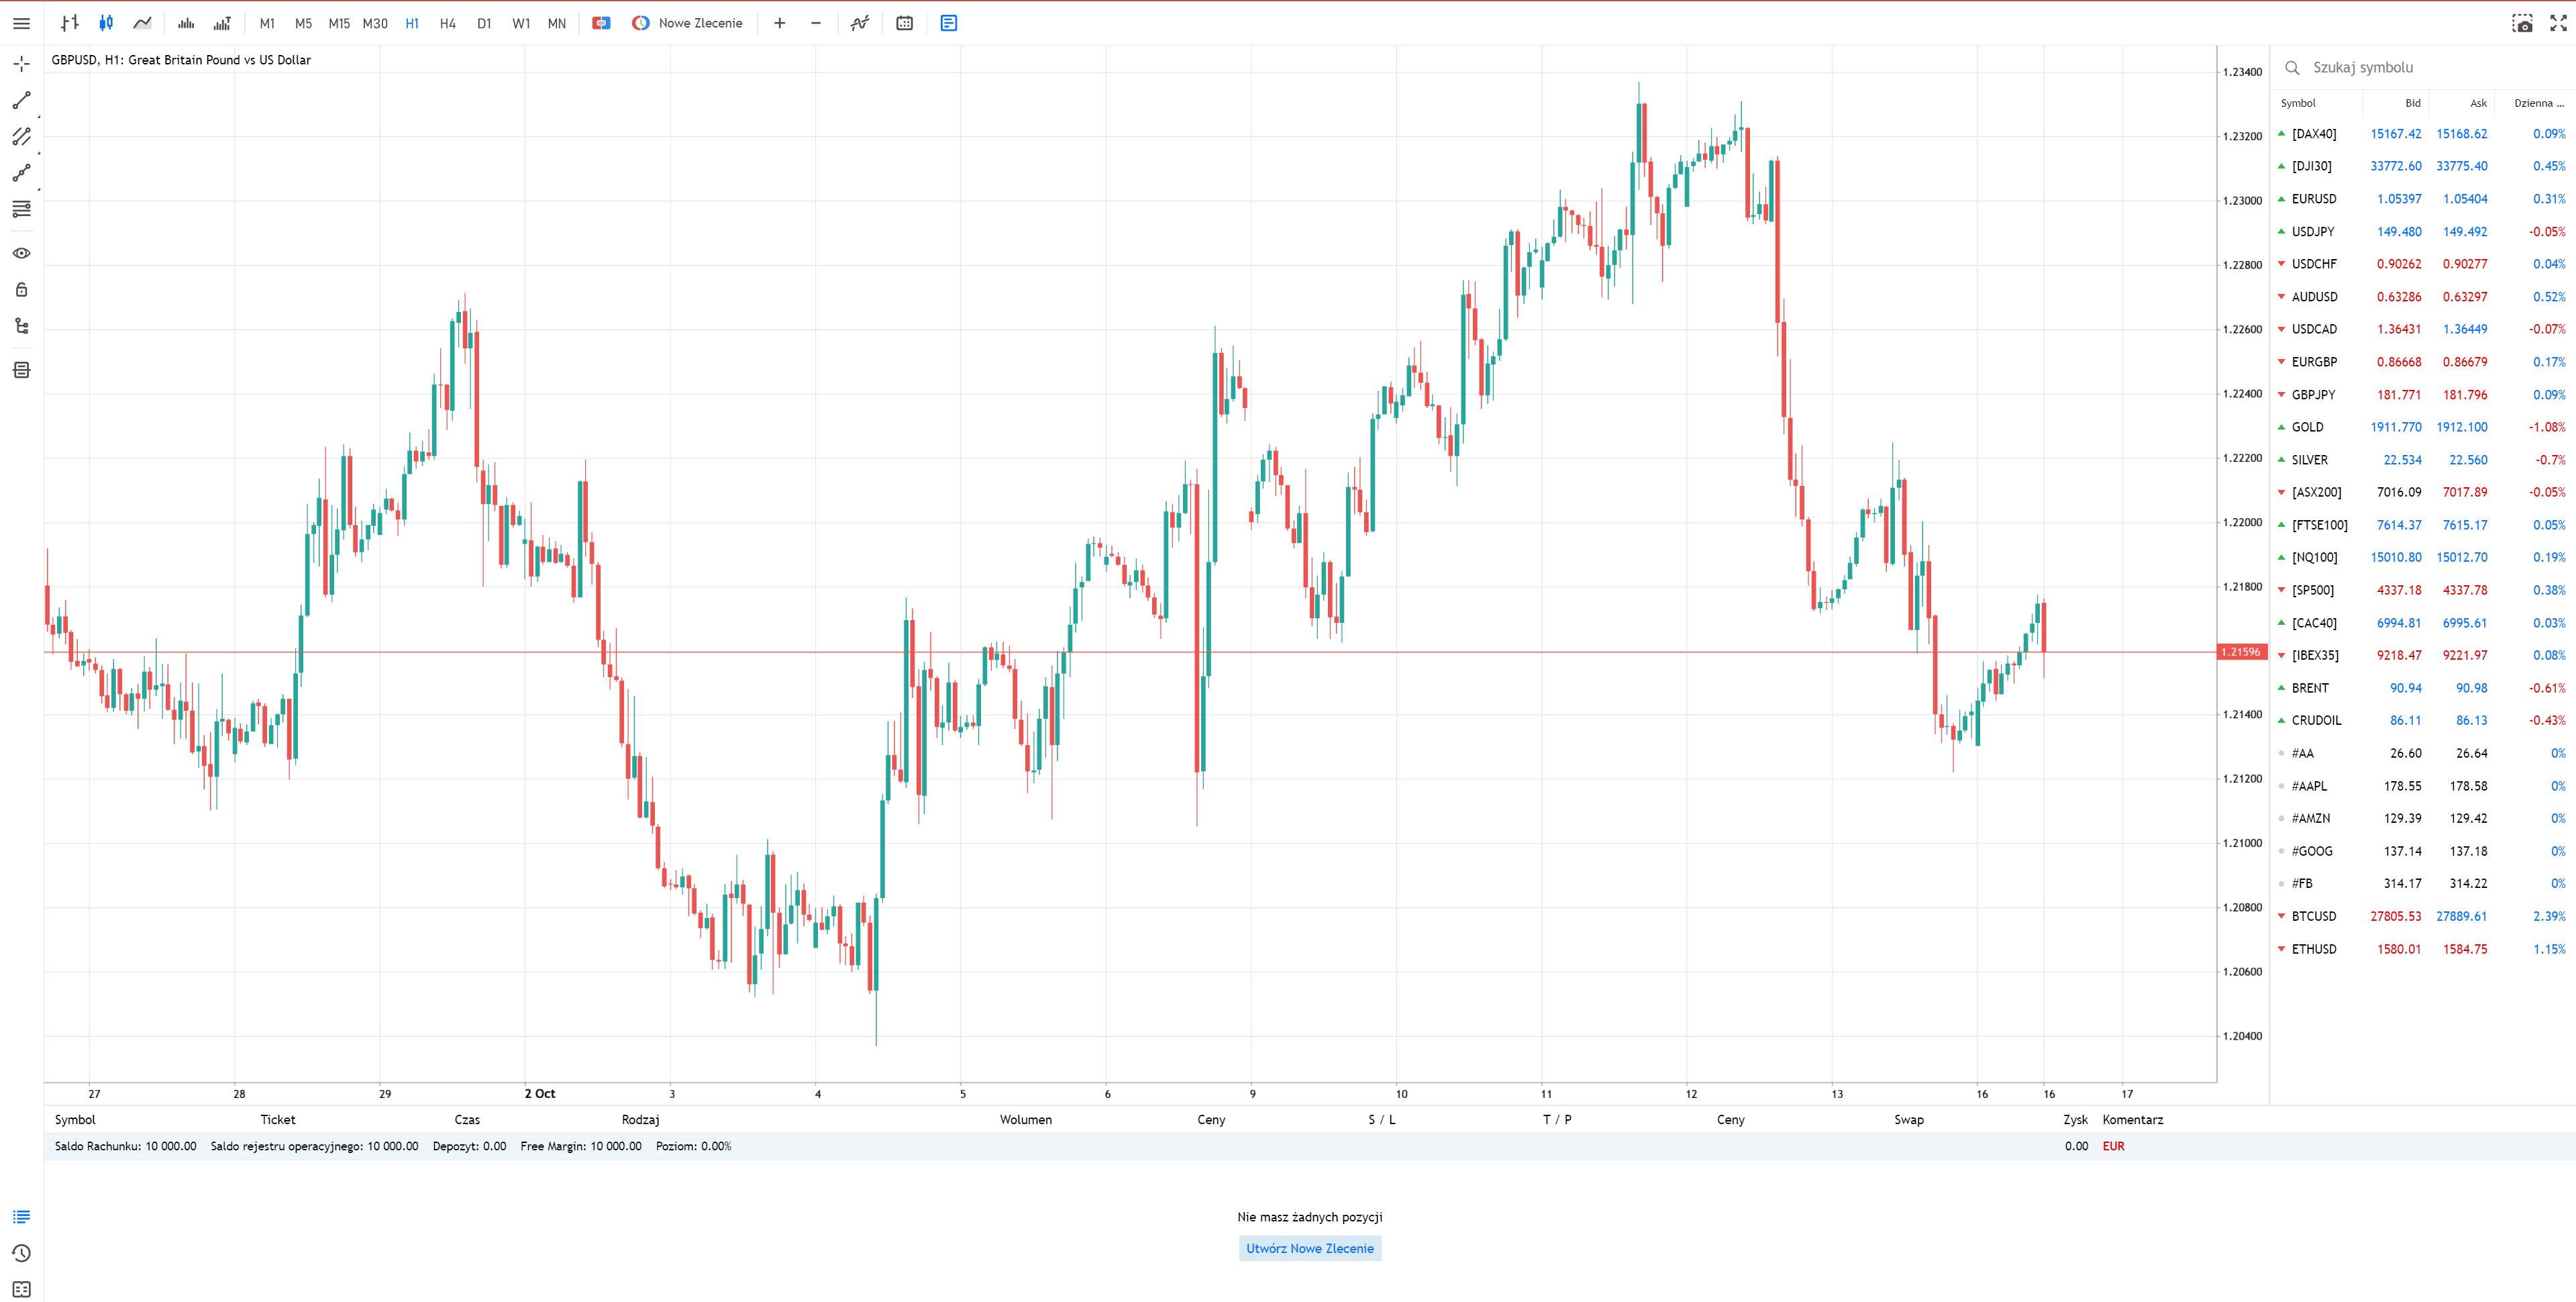Screen dimensions: 2576x1302
Task: Enter fullscreen mode icon
Action: click(2558, 23)
